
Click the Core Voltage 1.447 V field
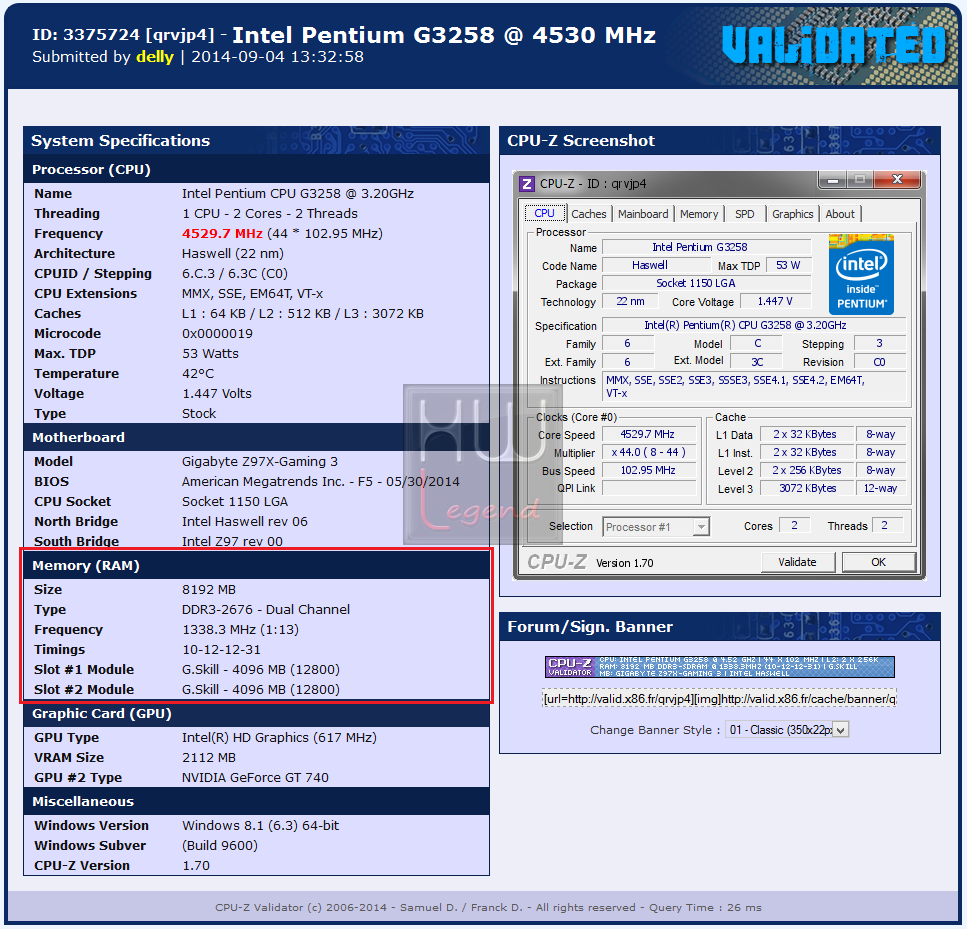pyautogui.click(x=775, y=301)
